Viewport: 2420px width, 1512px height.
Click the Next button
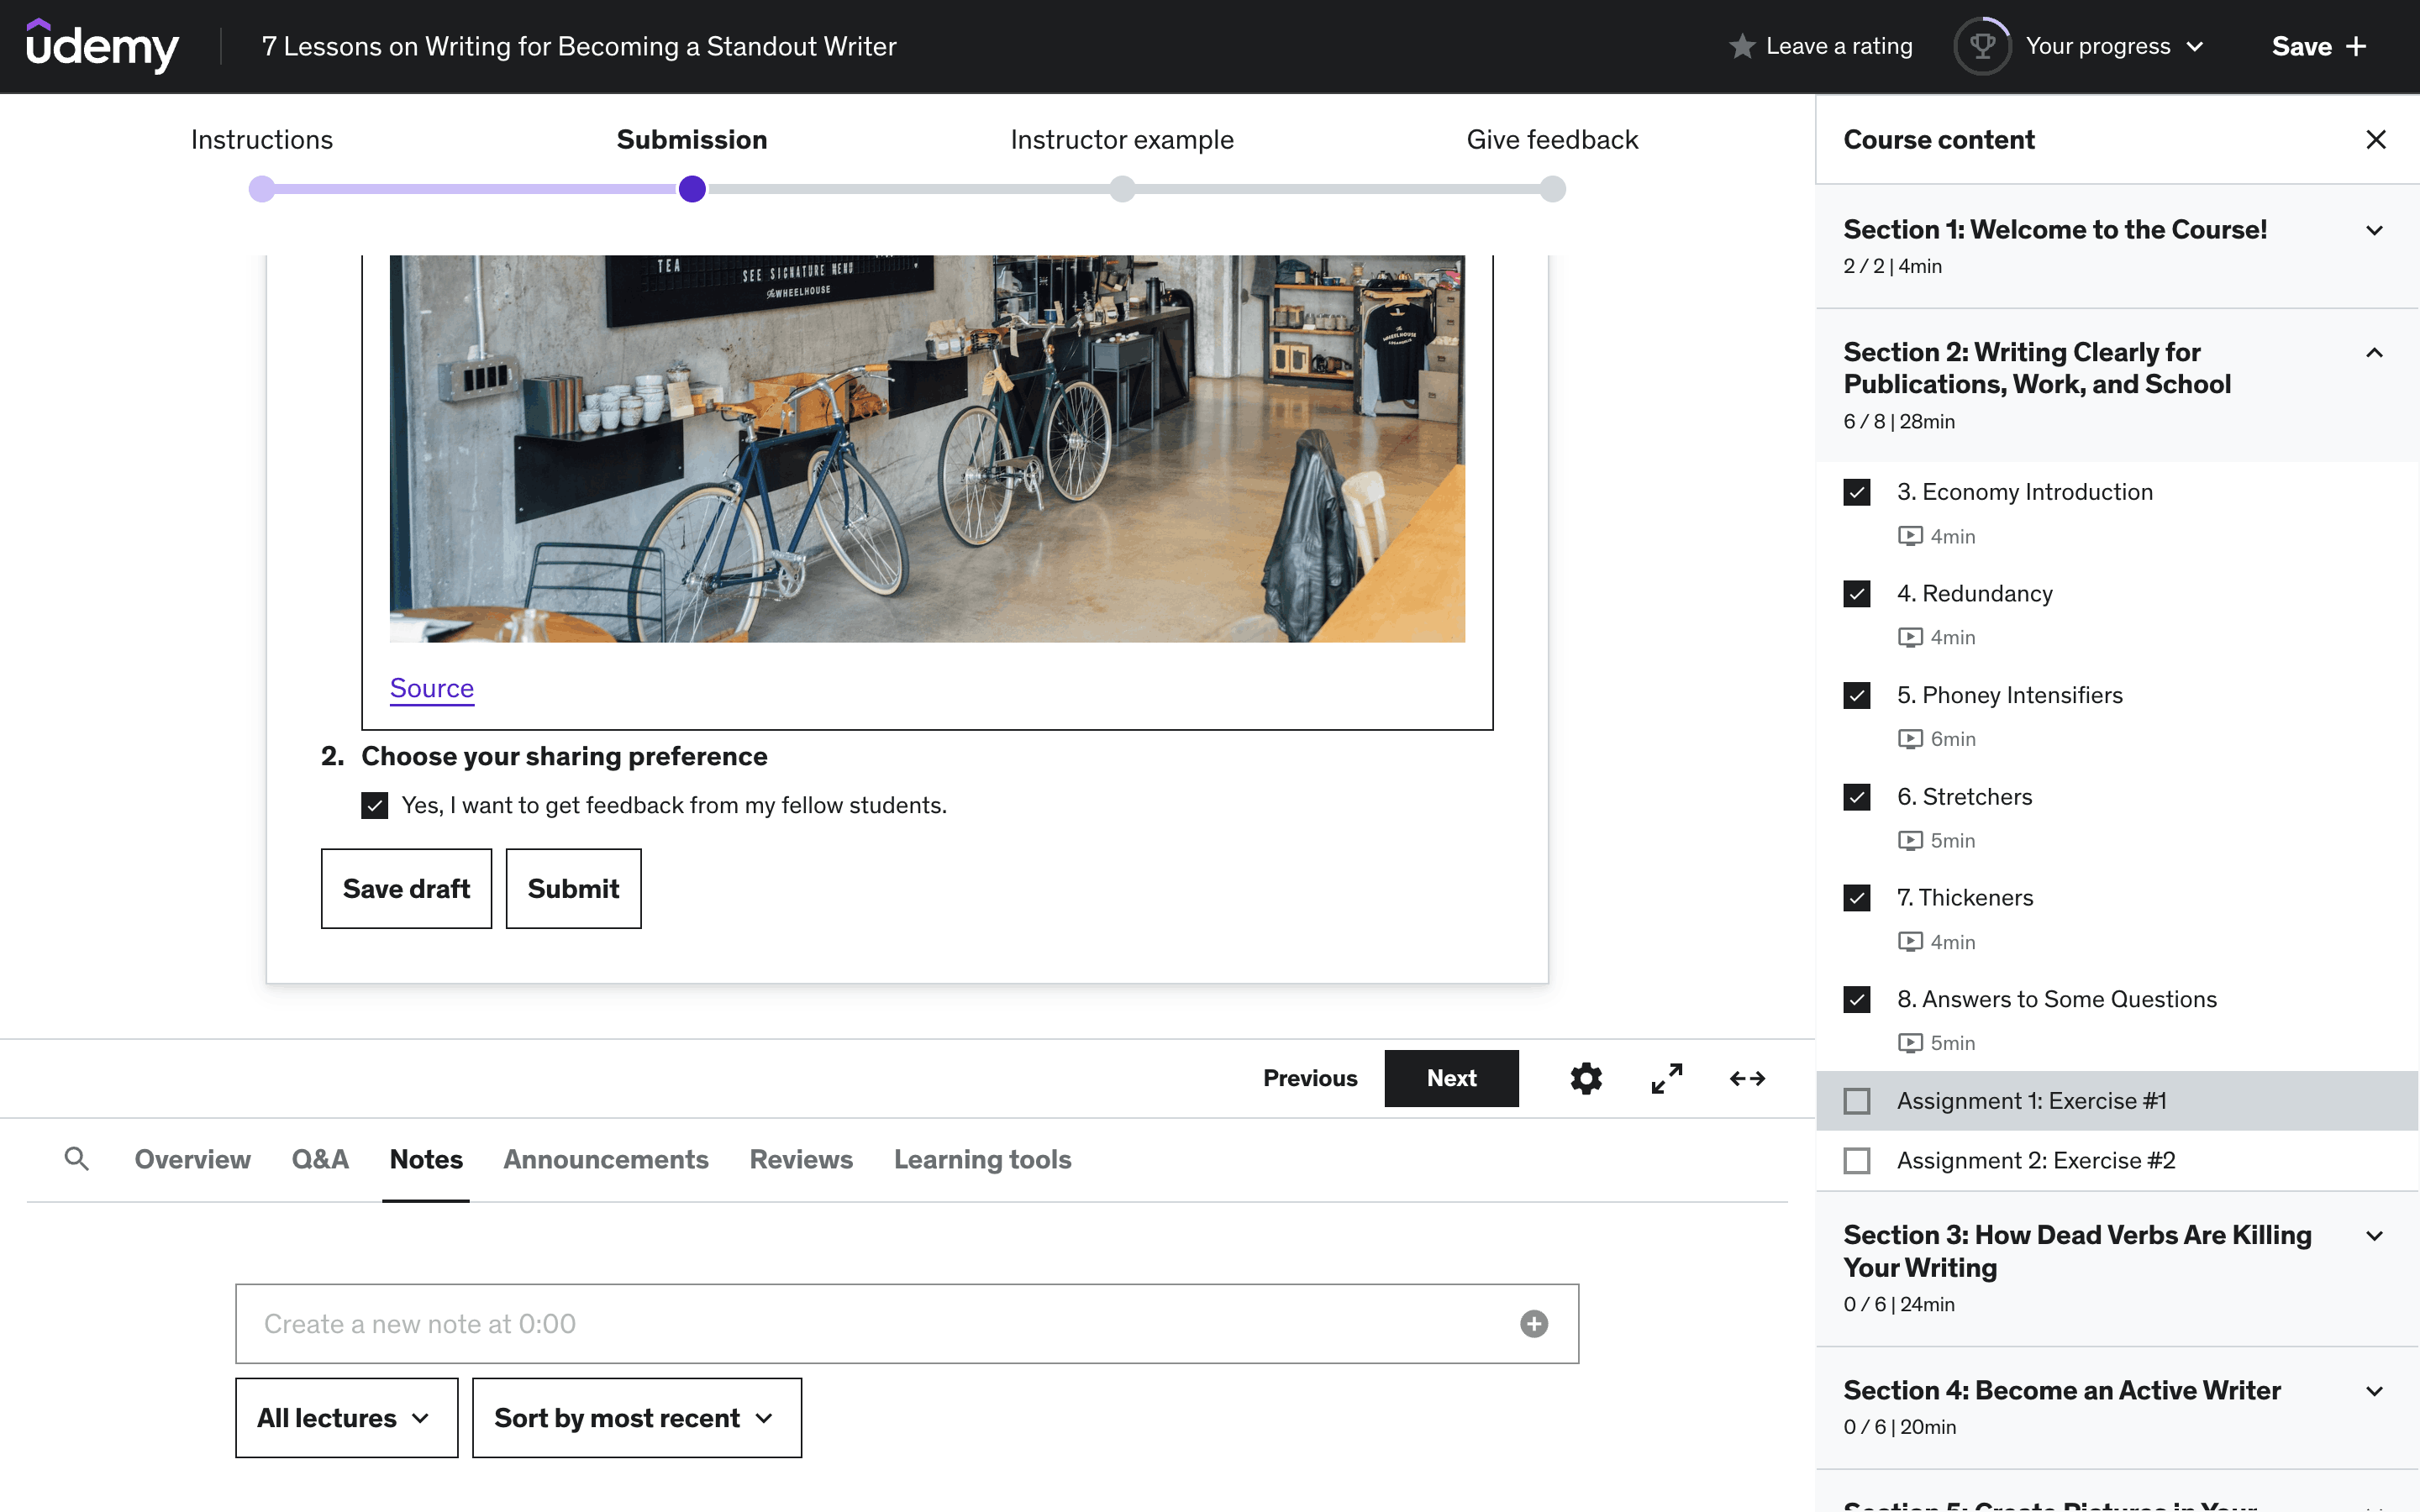pos(1451,1078)
